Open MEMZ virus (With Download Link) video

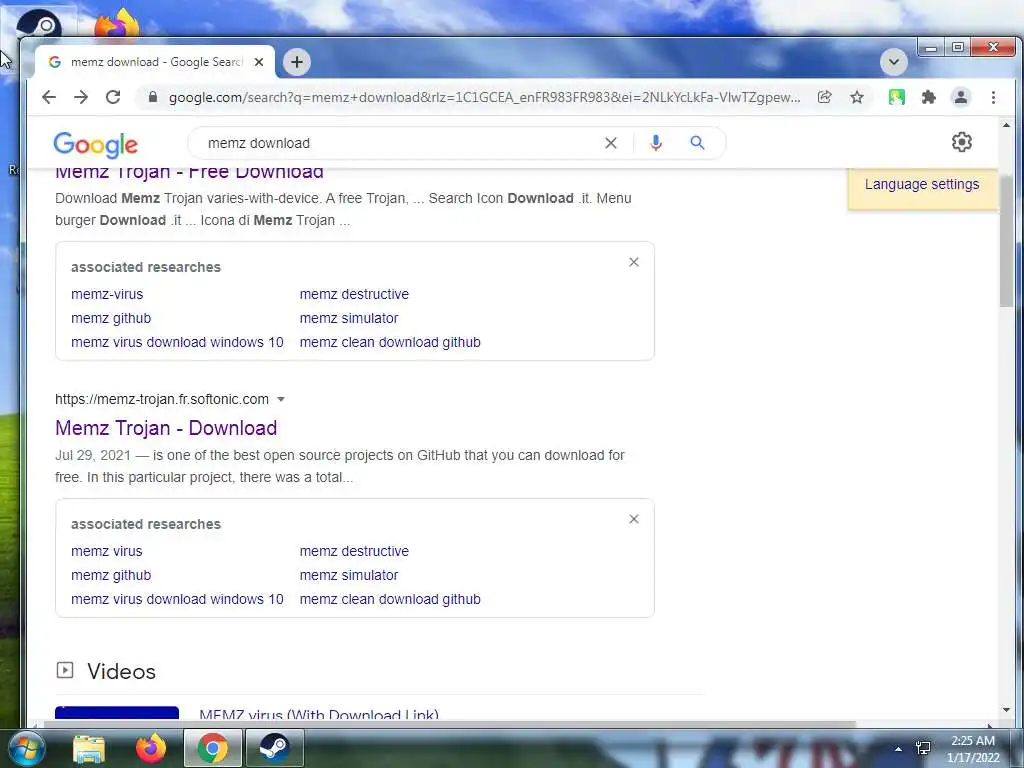pyautogui.click(x=319, y=714)
